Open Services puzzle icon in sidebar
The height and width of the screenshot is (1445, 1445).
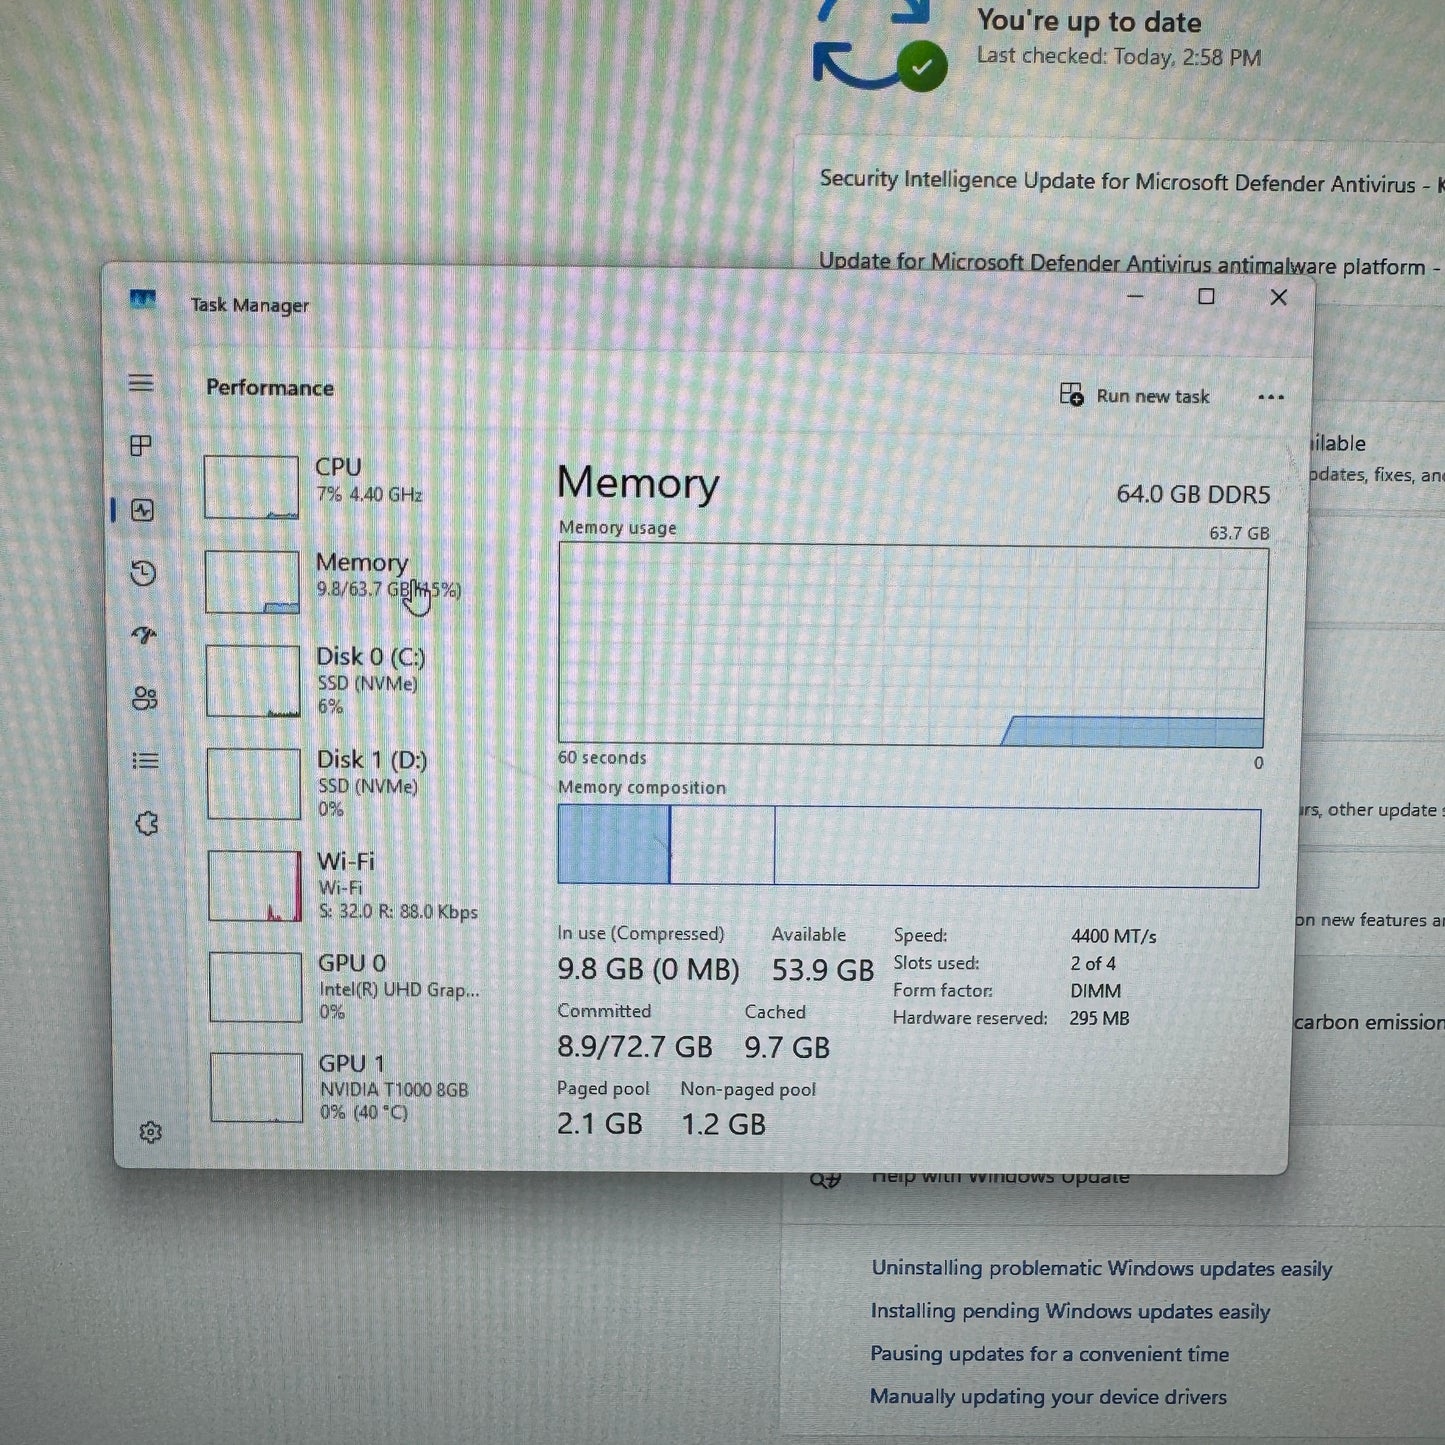tap(147, 824)
